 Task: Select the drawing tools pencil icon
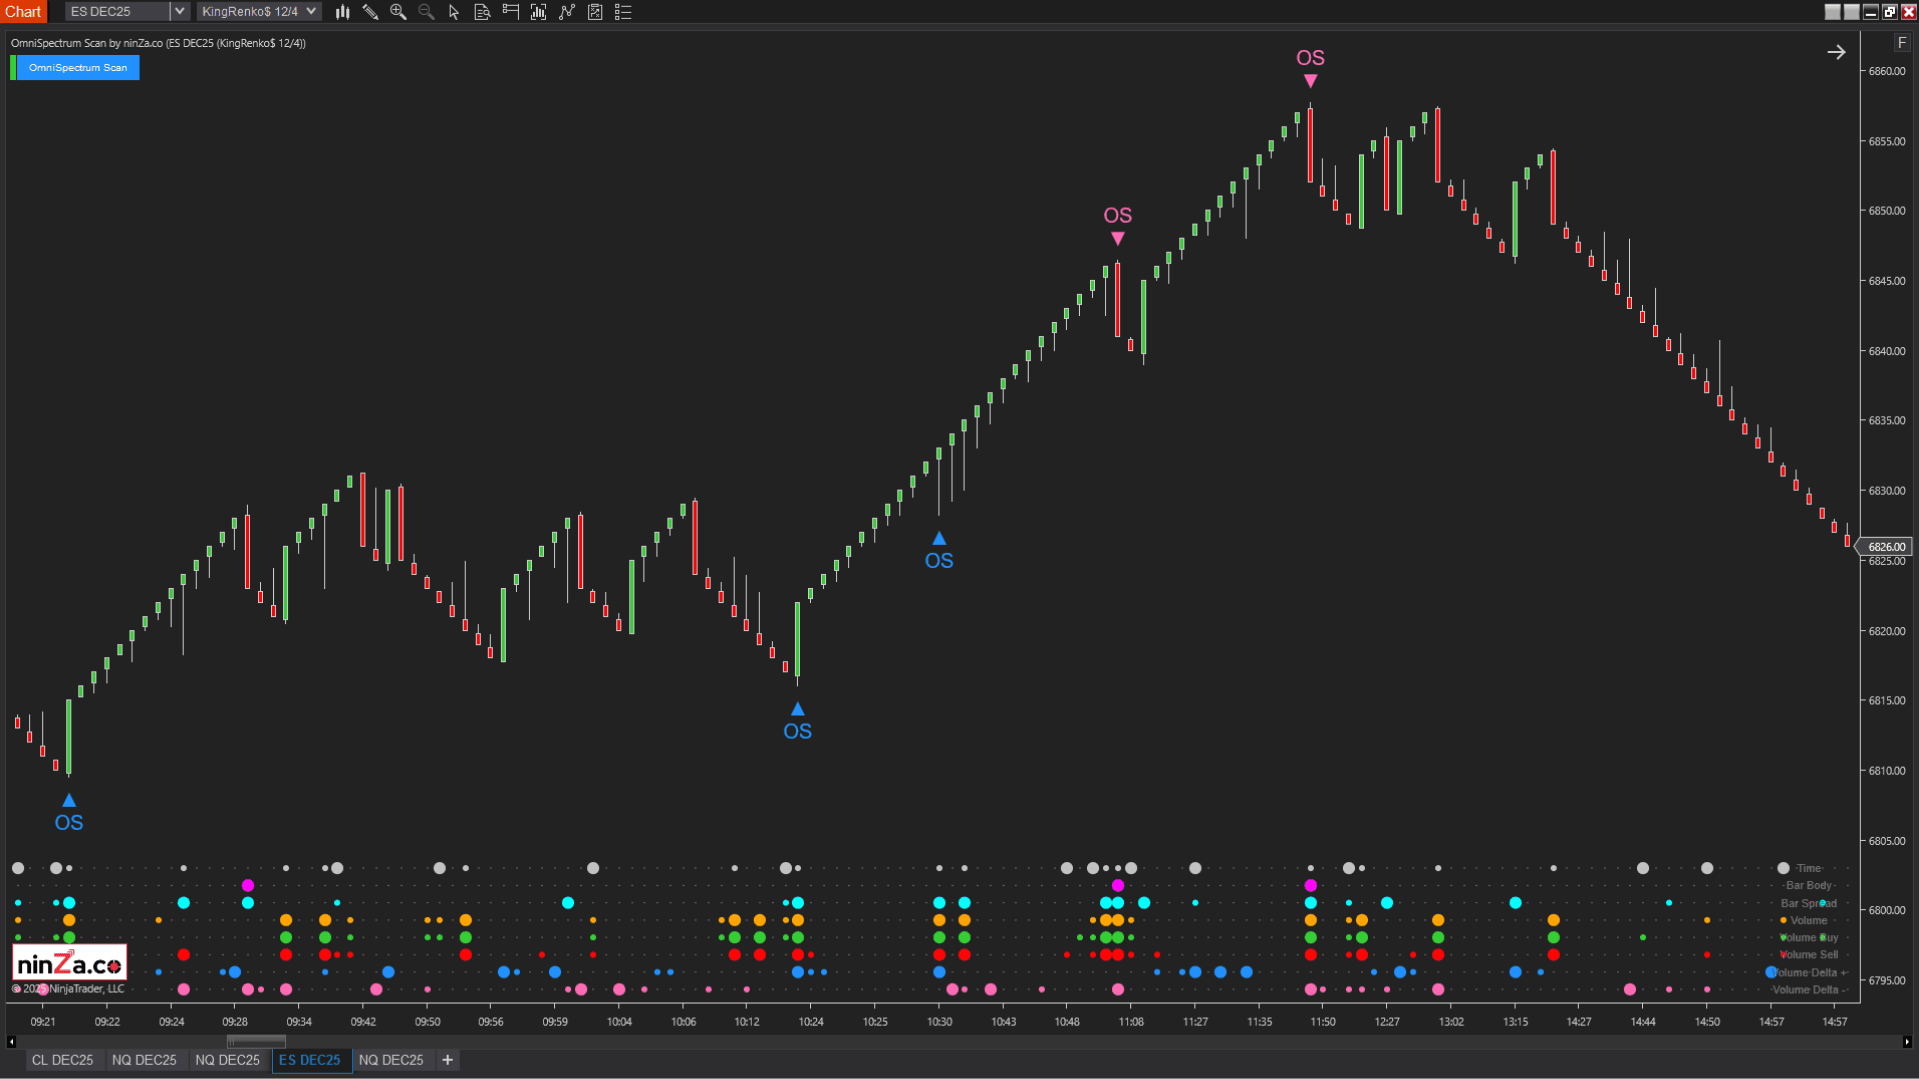coord(370,12)
